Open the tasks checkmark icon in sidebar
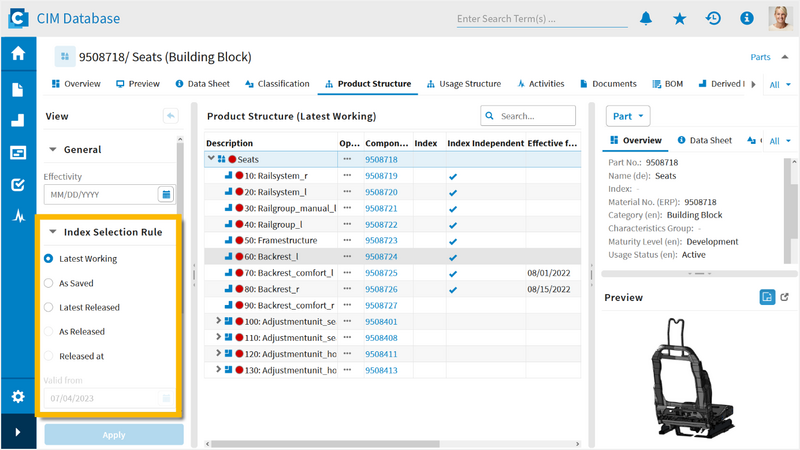This screenshot has width=800, height=450. 18,184
